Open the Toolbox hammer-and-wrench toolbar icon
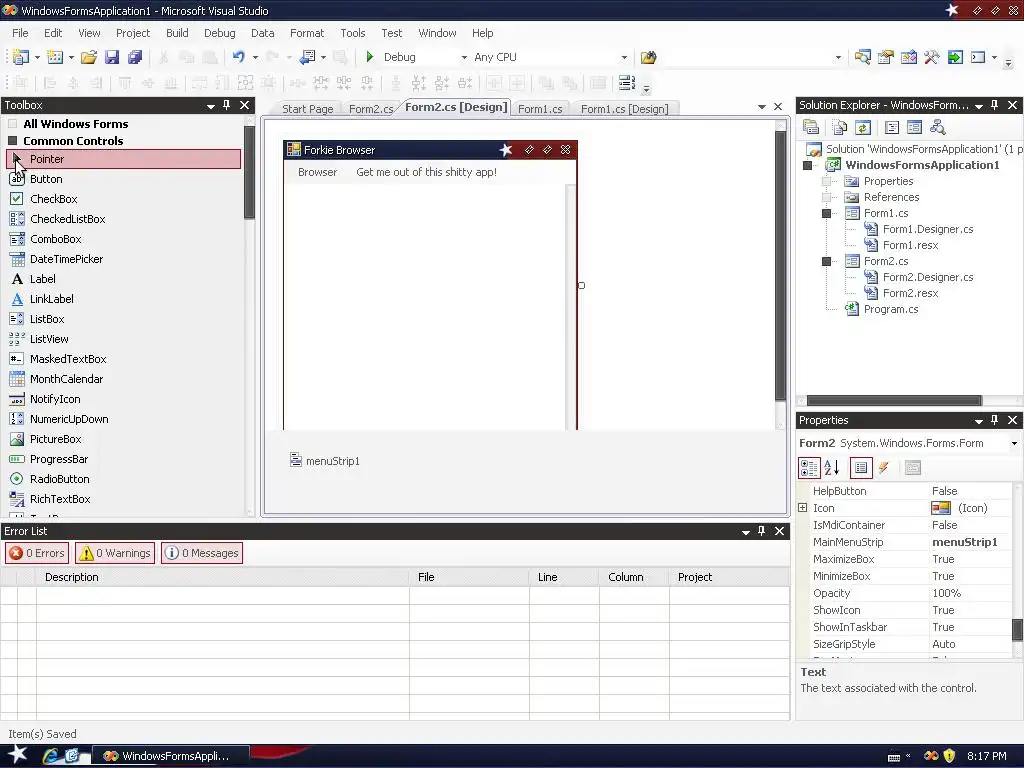The height and width of the screenshot is (768, 1024). [x=931, y=57]
